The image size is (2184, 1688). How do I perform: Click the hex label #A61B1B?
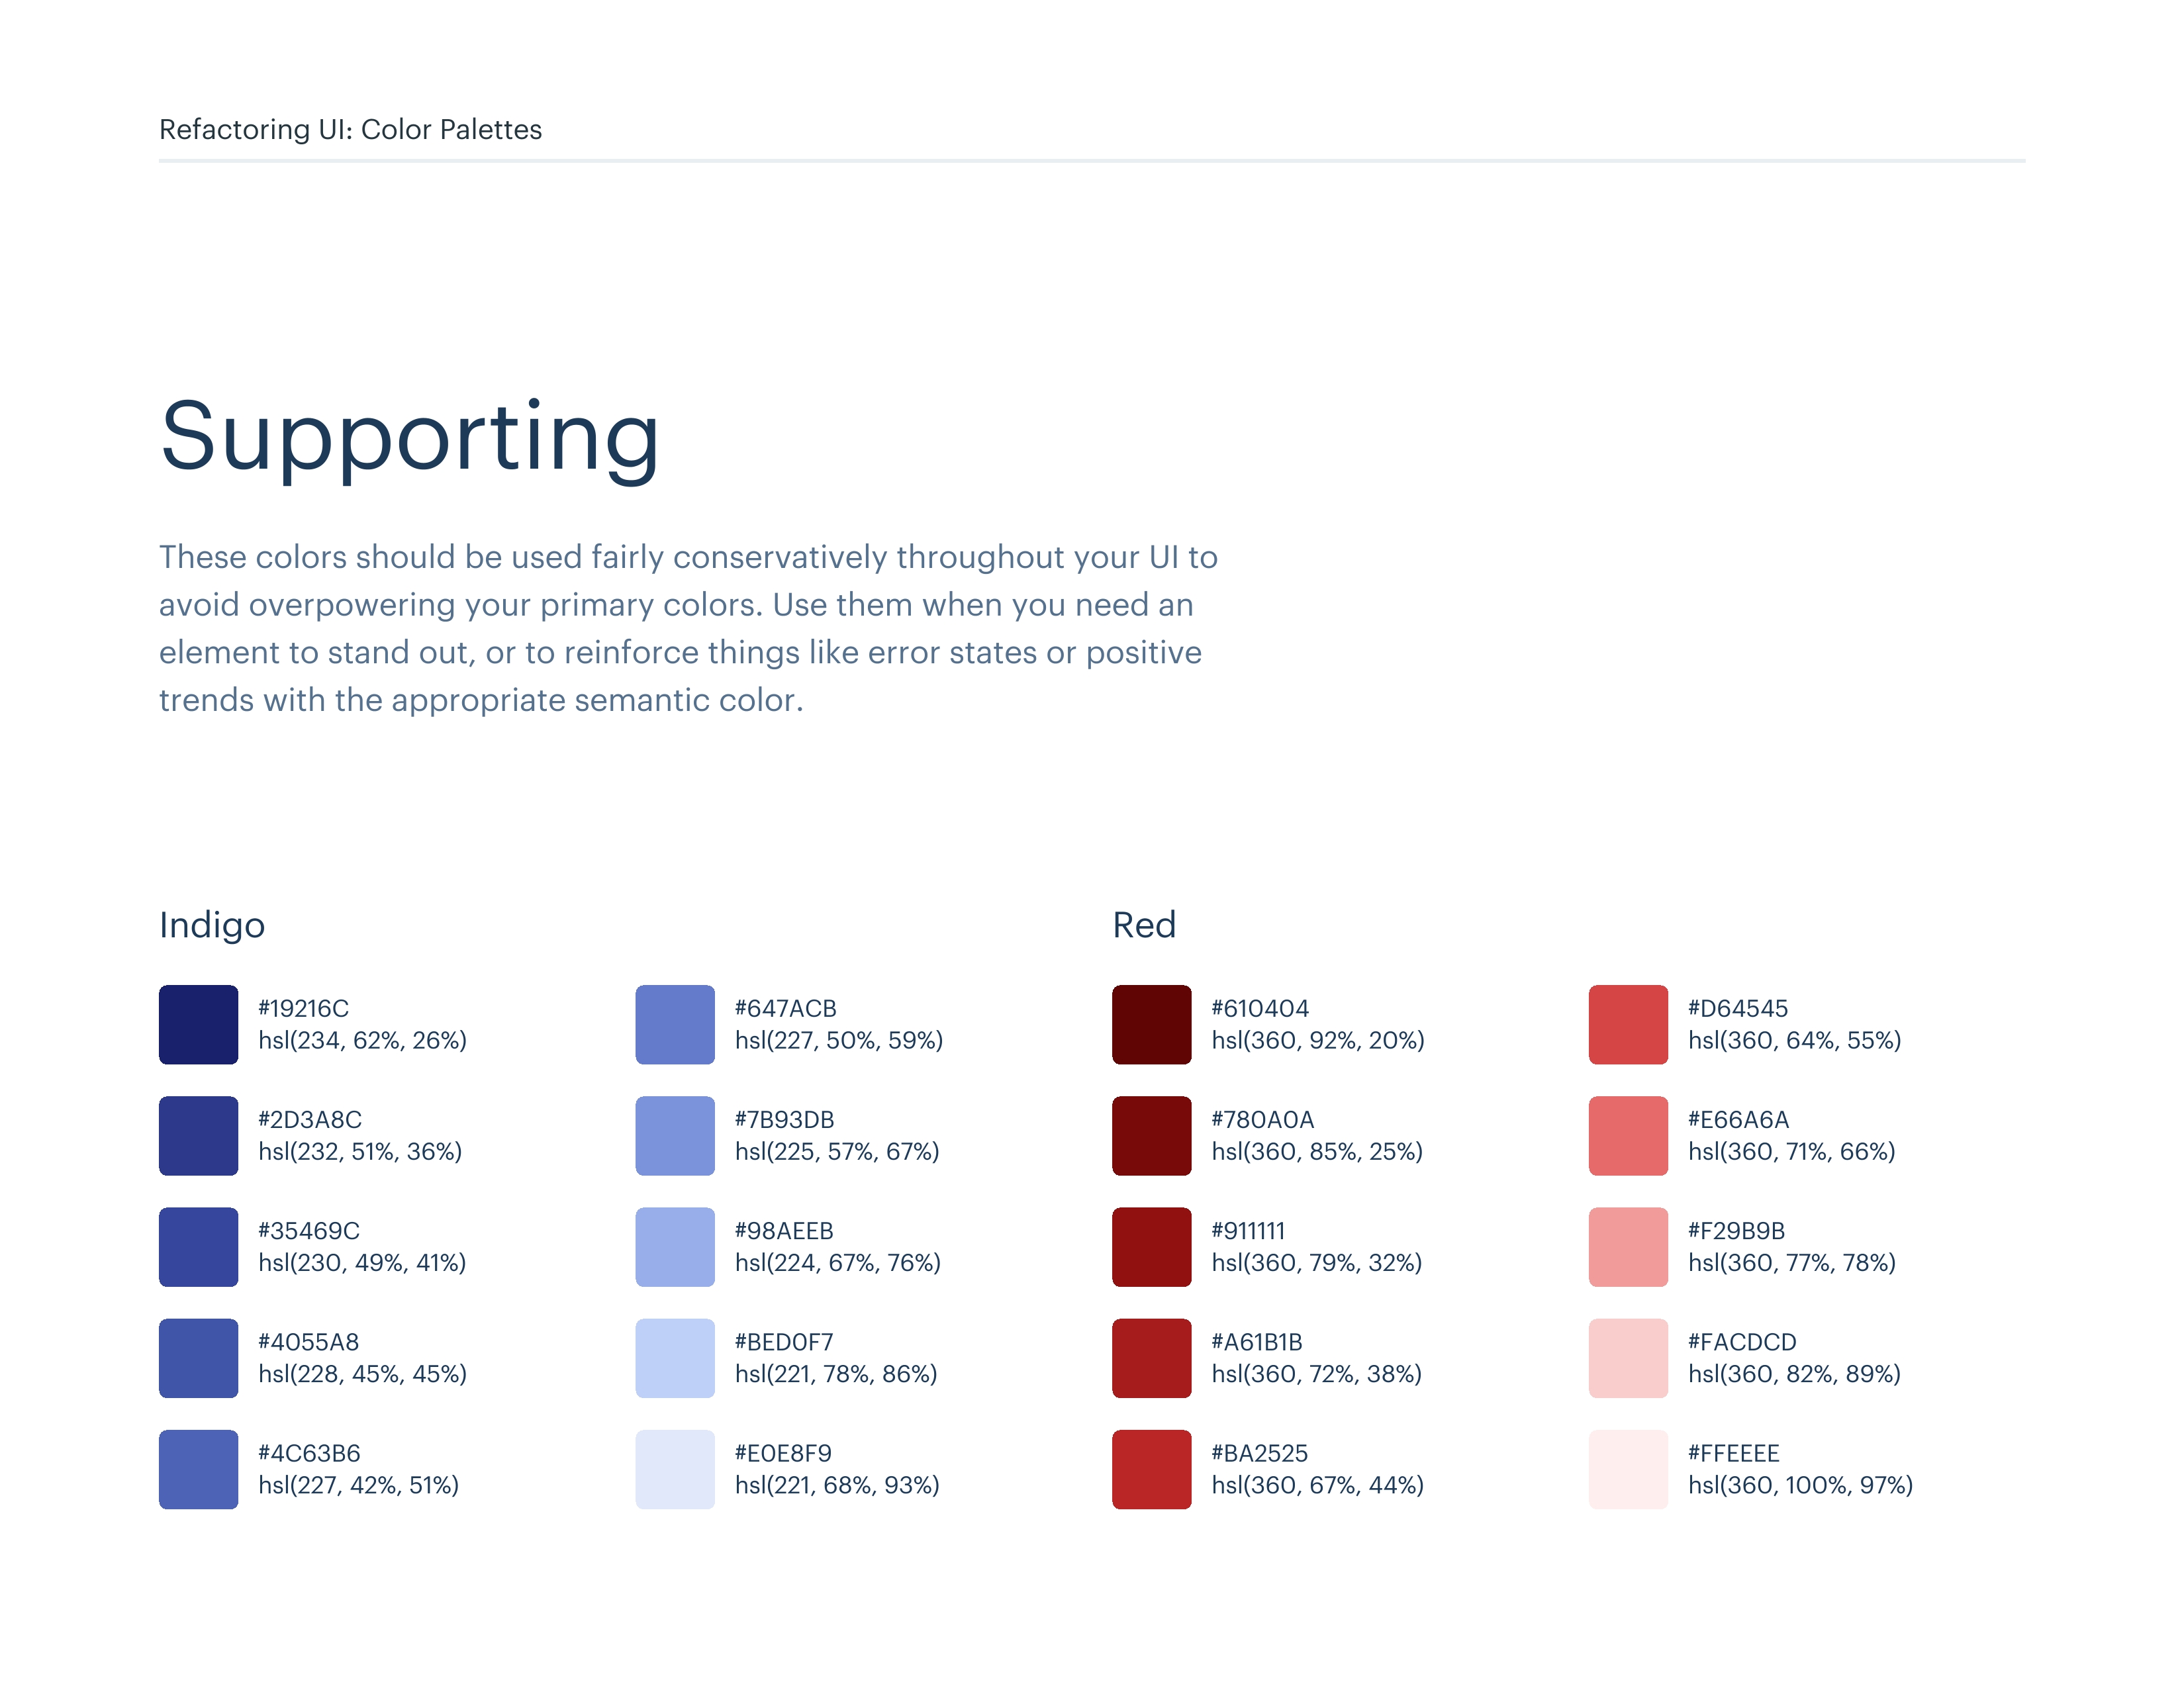[1256, 1341]
